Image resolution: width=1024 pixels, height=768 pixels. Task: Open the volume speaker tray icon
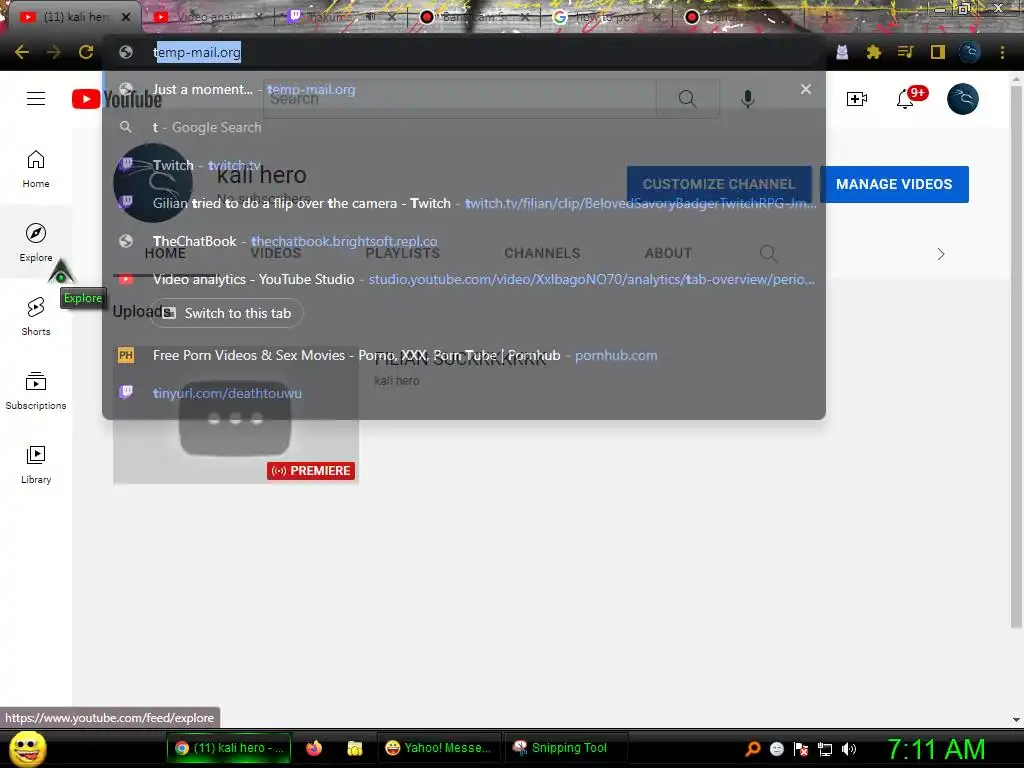coord(849,749)
